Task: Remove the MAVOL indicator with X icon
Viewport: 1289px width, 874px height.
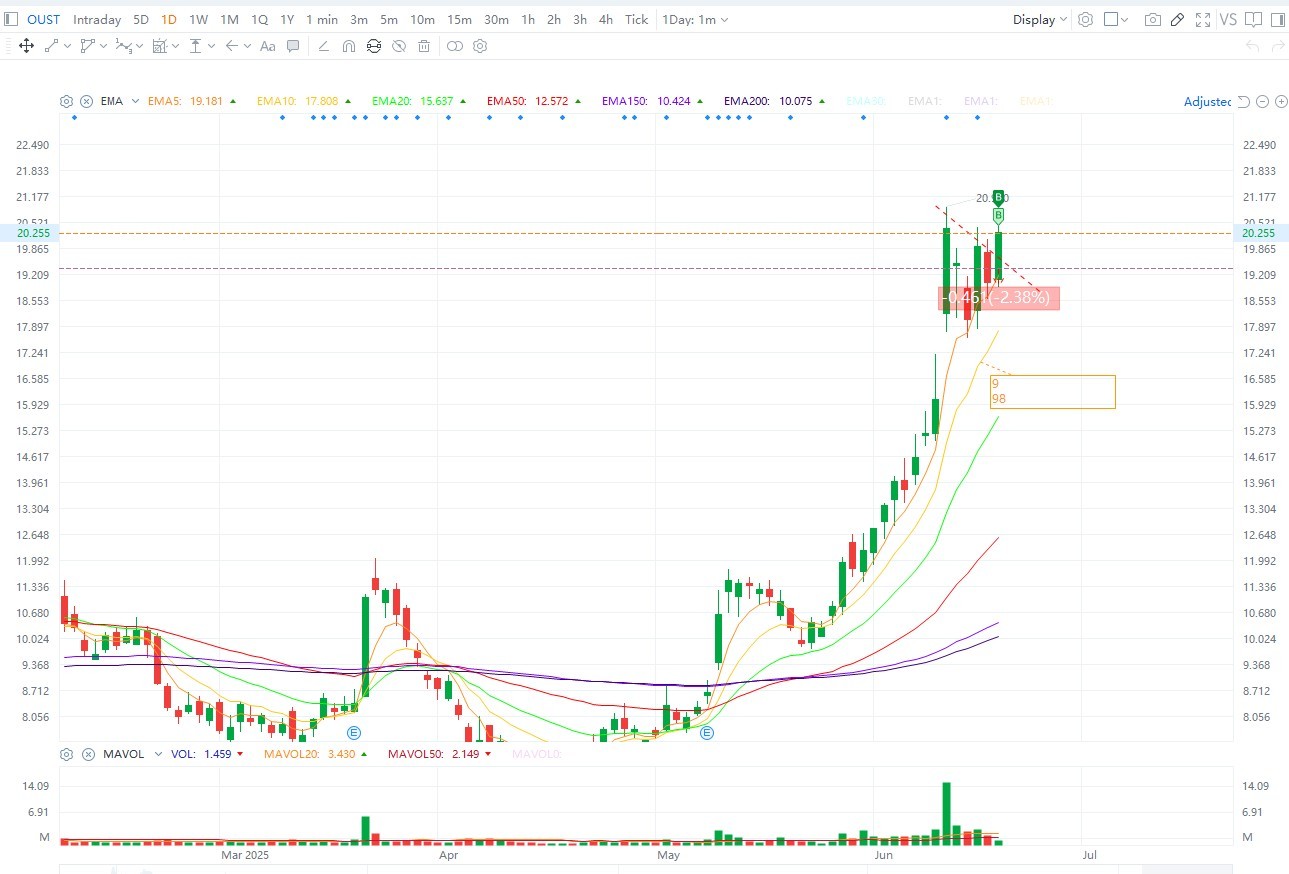Action: (x=87, y=754)
